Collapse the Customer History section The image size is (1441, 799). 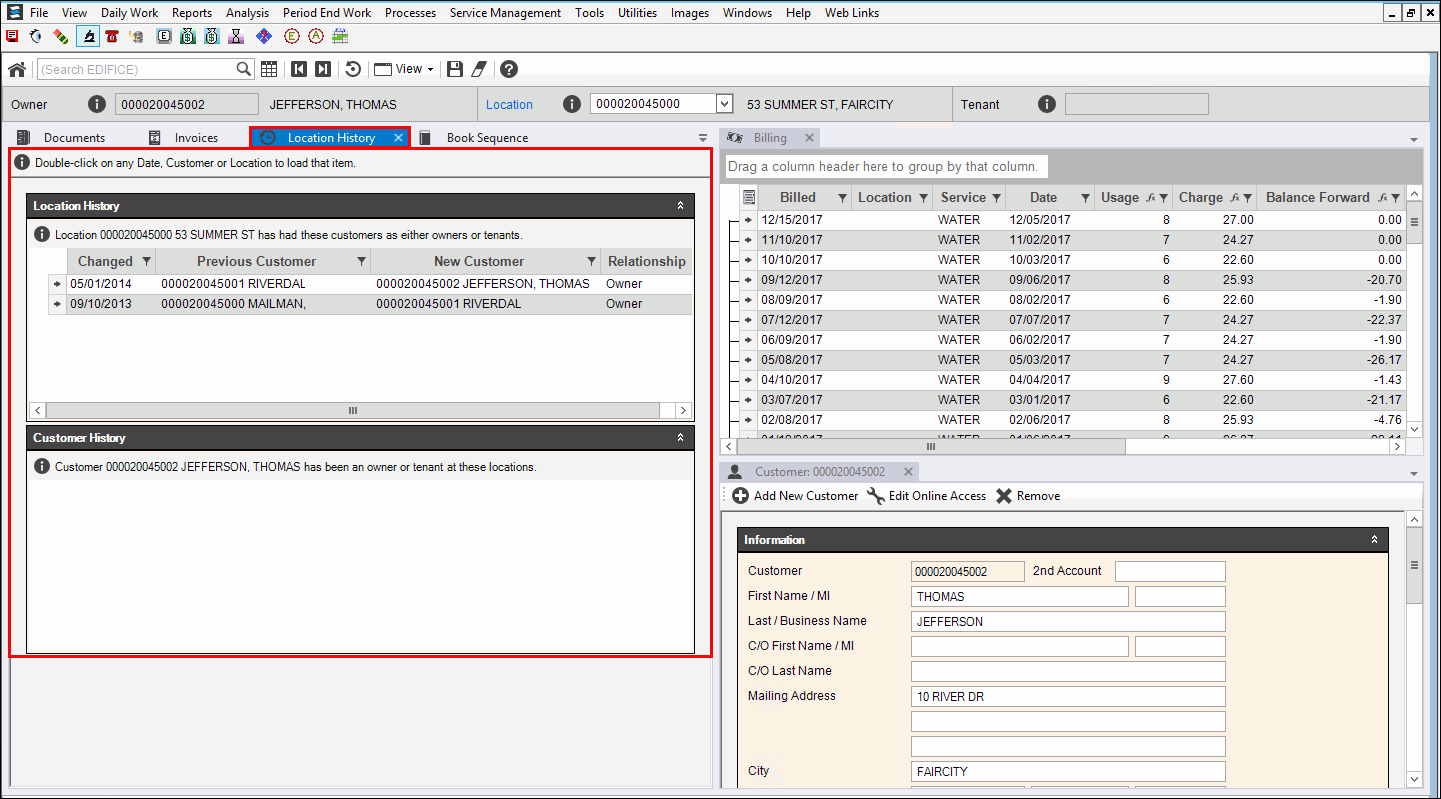tap(680, 438)
